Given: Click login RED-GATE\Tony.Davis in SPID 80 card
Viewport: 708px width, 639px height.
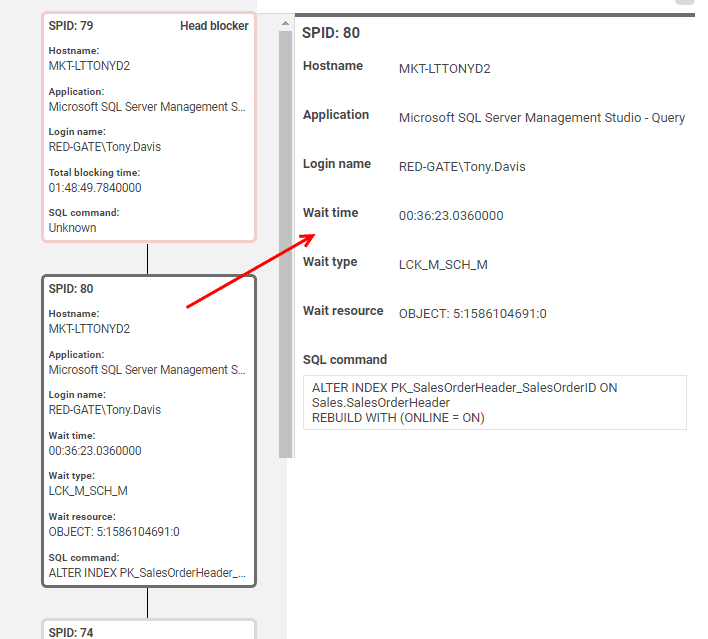Looking at the screenshot, I should pos(104,410).
